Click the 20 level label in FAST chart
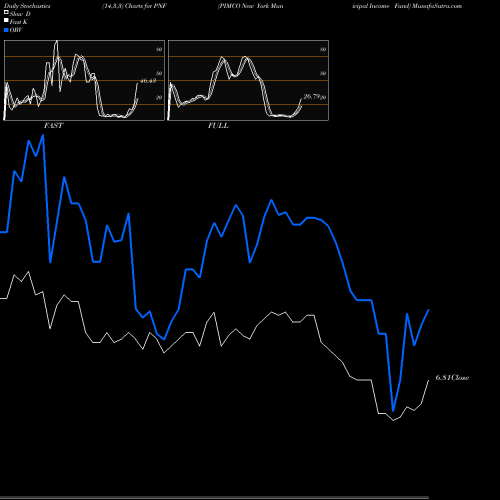This screenshot has width=500, height=500. tap(159, 97)
